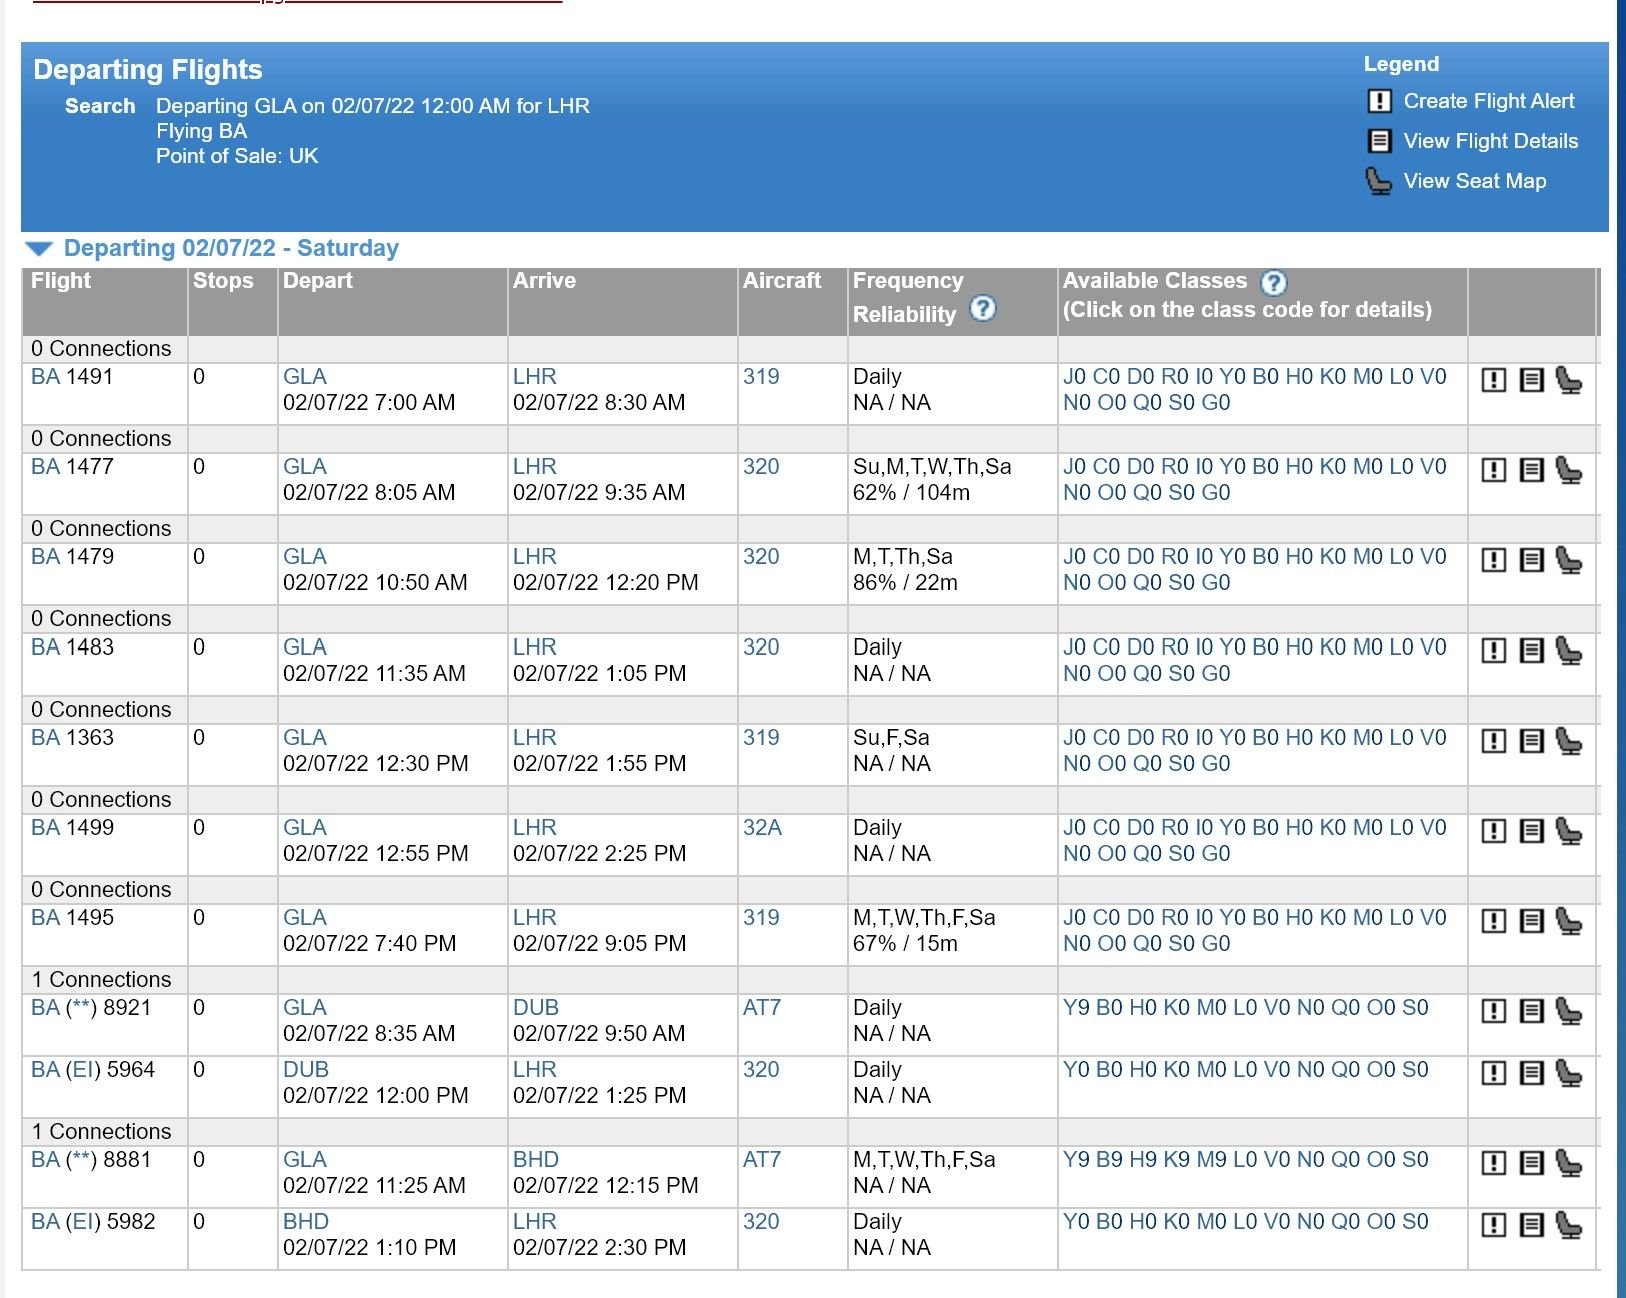1626x1298 pixels.
Task: Create flight alert for BA 1477
Action: pyautogui.click(x=1493, y=470)
